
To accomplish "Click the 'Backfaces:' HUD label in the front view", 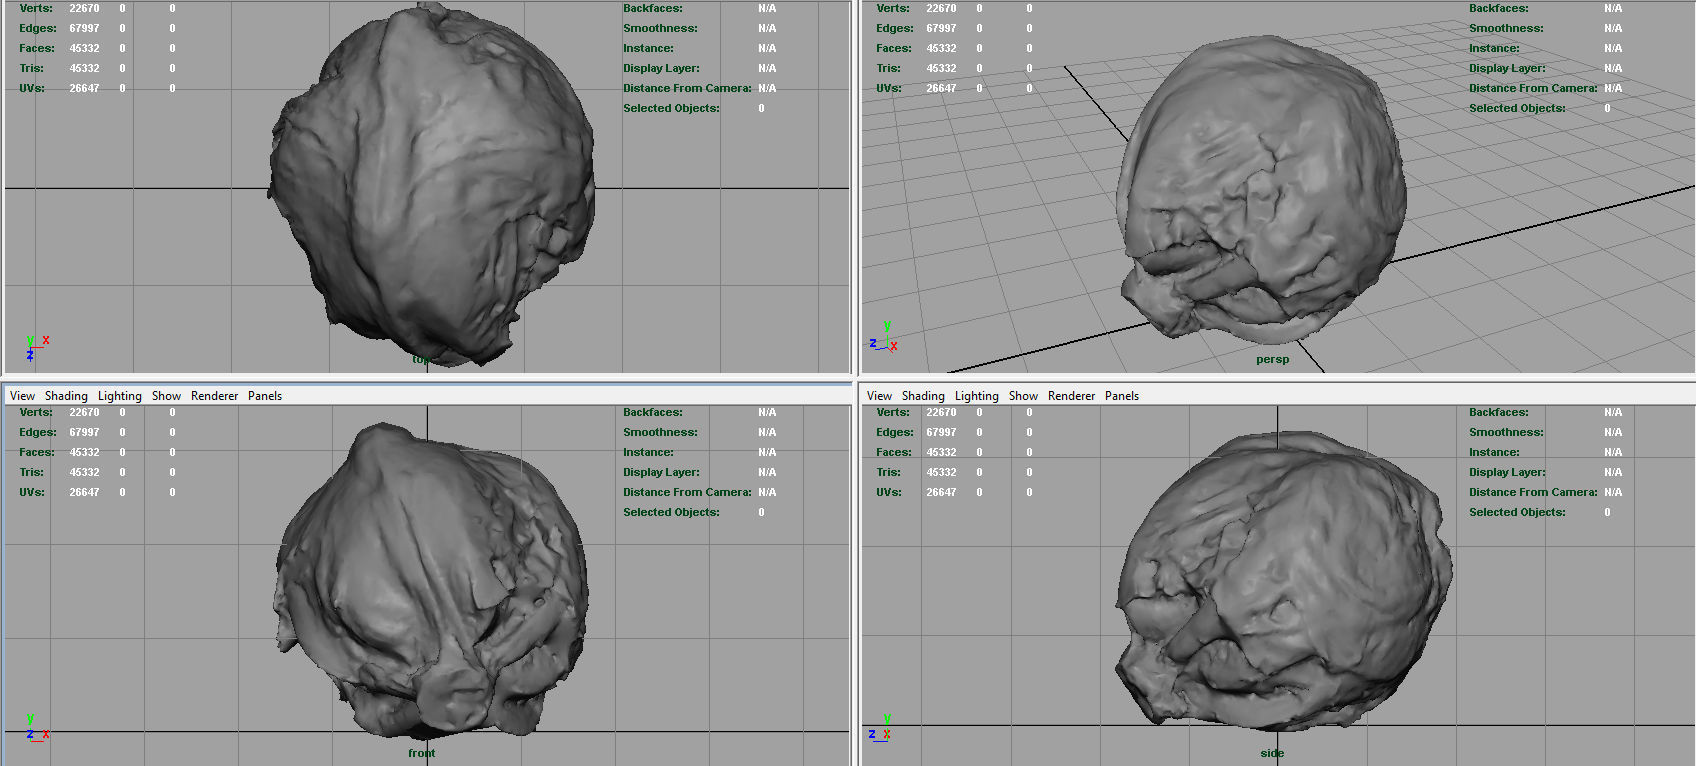I will pyautogui.click(x=653, y=412).
